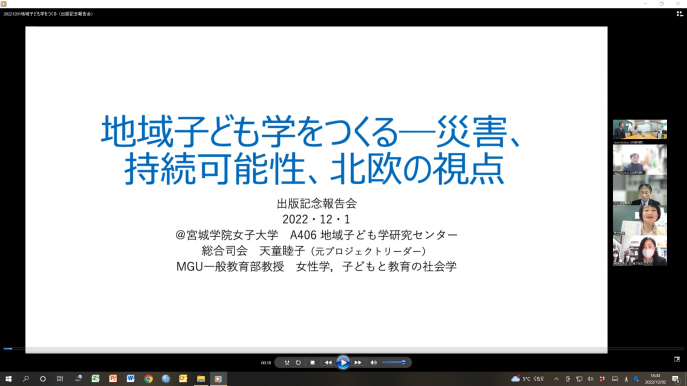Toggle repeat mode in the player
The image size is (687, 386).
point(298,362)
